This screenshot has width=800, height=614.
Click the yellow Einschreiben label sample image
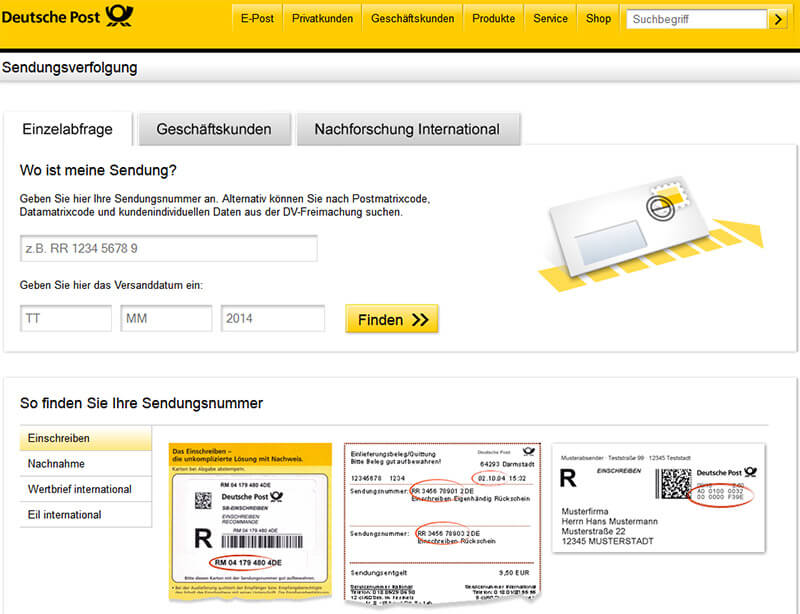point(250,521)
